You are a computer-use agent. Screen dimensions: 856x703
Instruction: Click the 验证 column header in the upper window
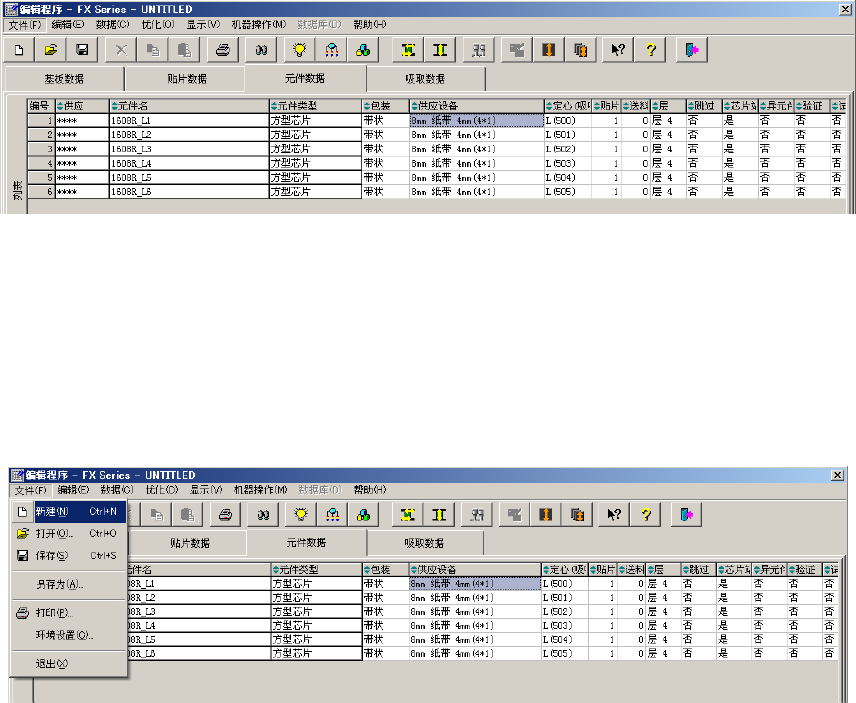coord(812,106)
